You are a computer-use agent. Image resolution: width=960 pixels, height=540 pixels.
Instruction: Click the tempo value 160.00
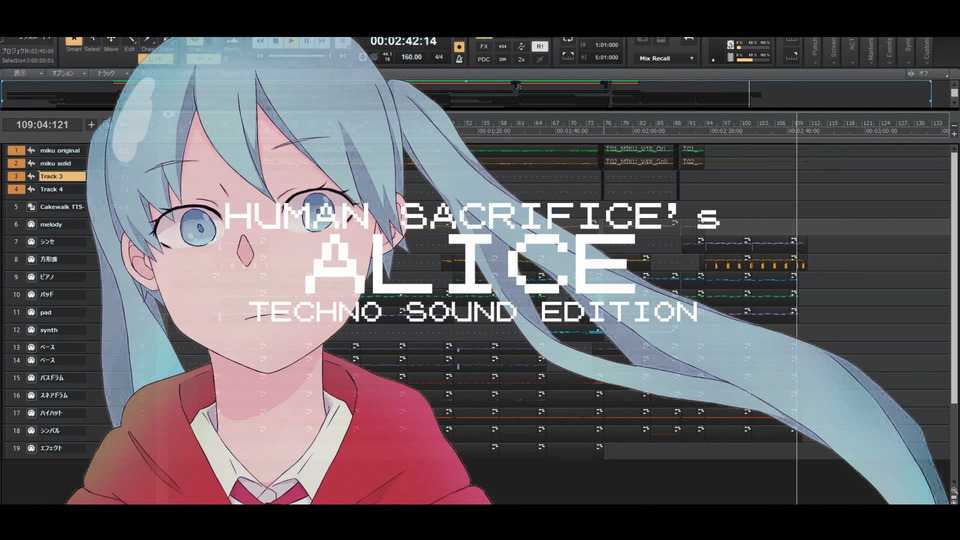[411, 57]
